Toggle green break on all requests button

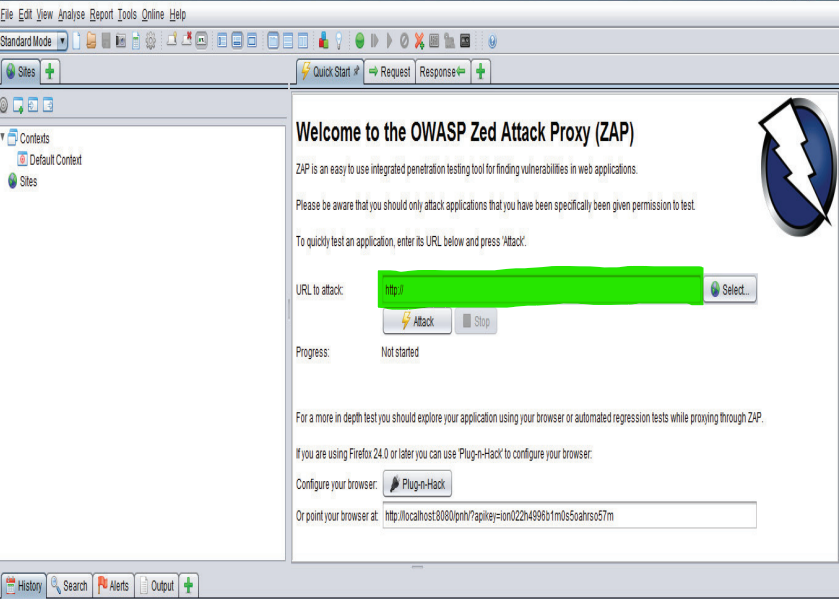click(x=360, y=41)
